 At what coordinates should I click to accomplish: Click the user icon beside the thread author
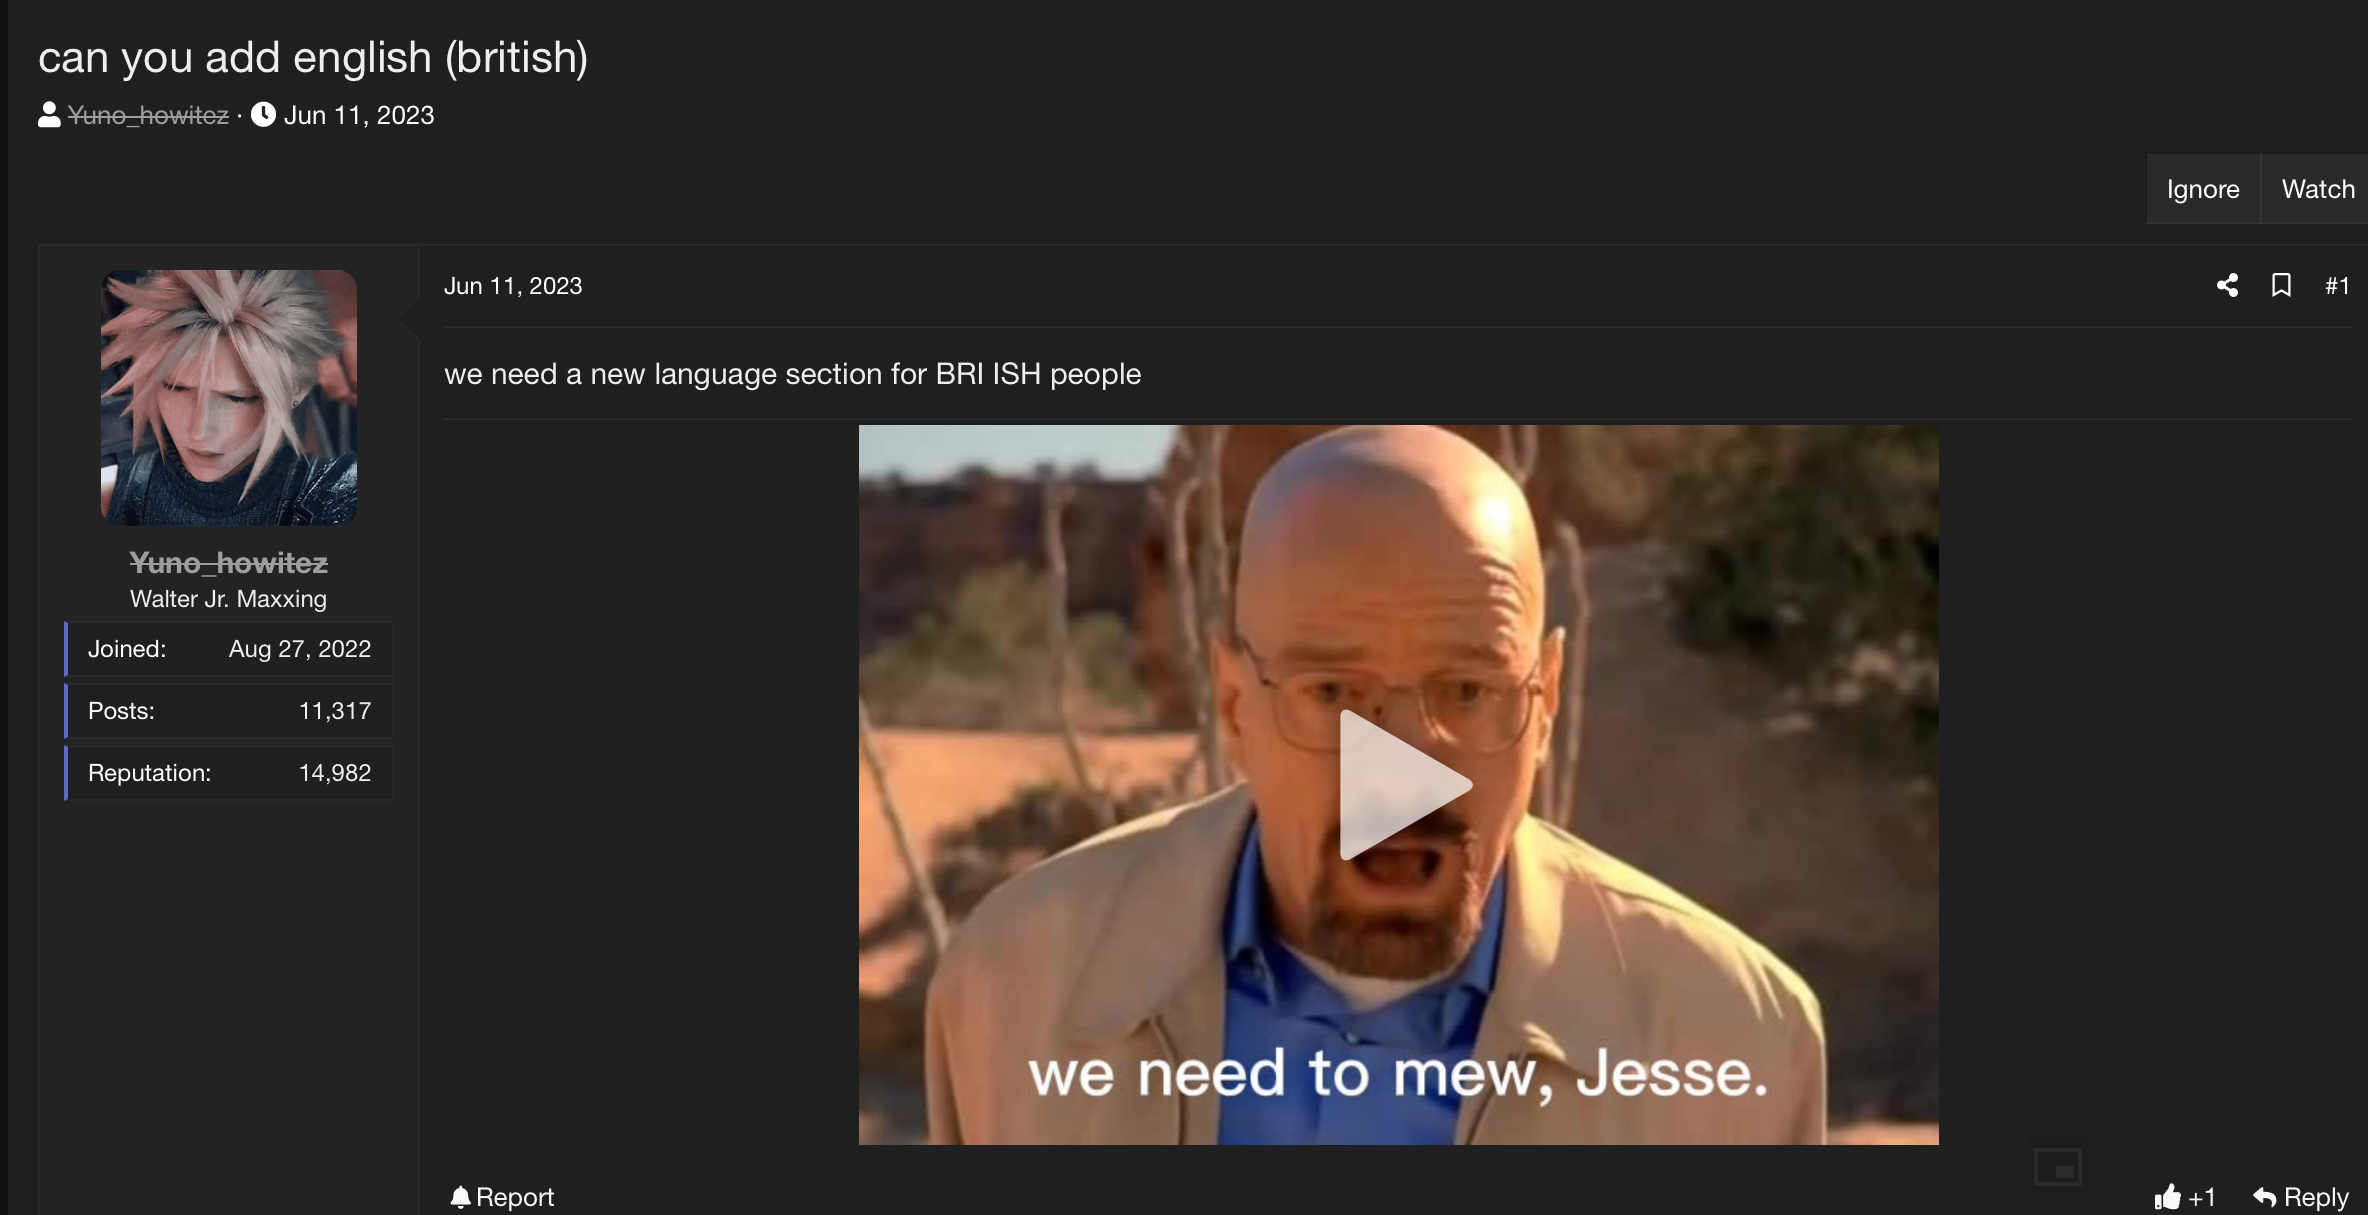[49, 115]
